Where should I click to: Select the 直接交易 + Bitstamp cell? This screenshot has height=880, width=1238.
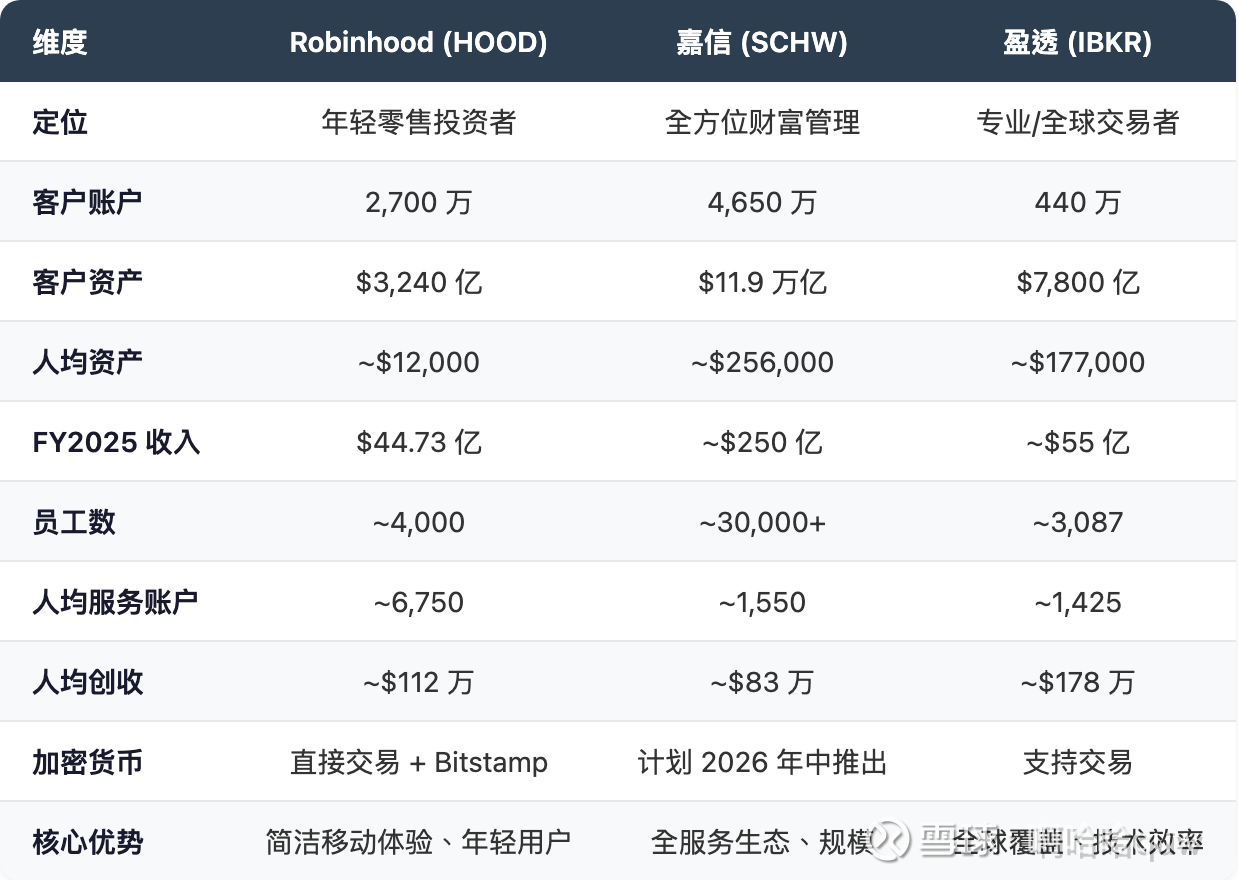[418, 762]
